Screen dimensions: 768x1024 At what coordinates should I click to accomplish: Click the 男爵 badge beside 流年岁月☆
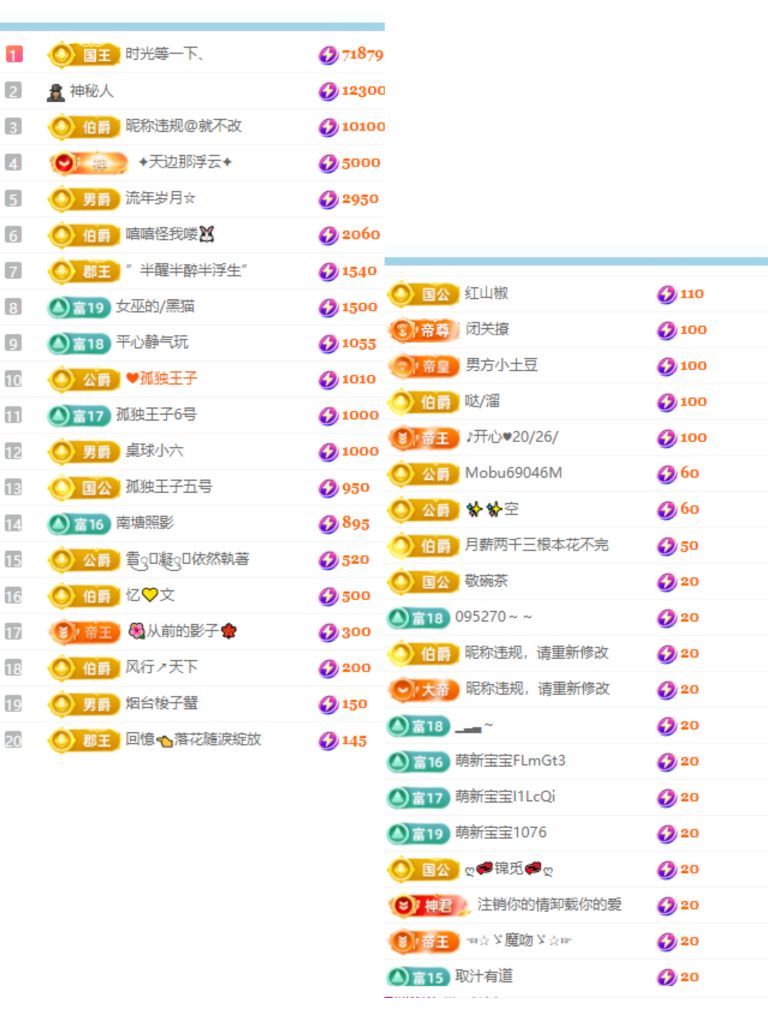84,199
